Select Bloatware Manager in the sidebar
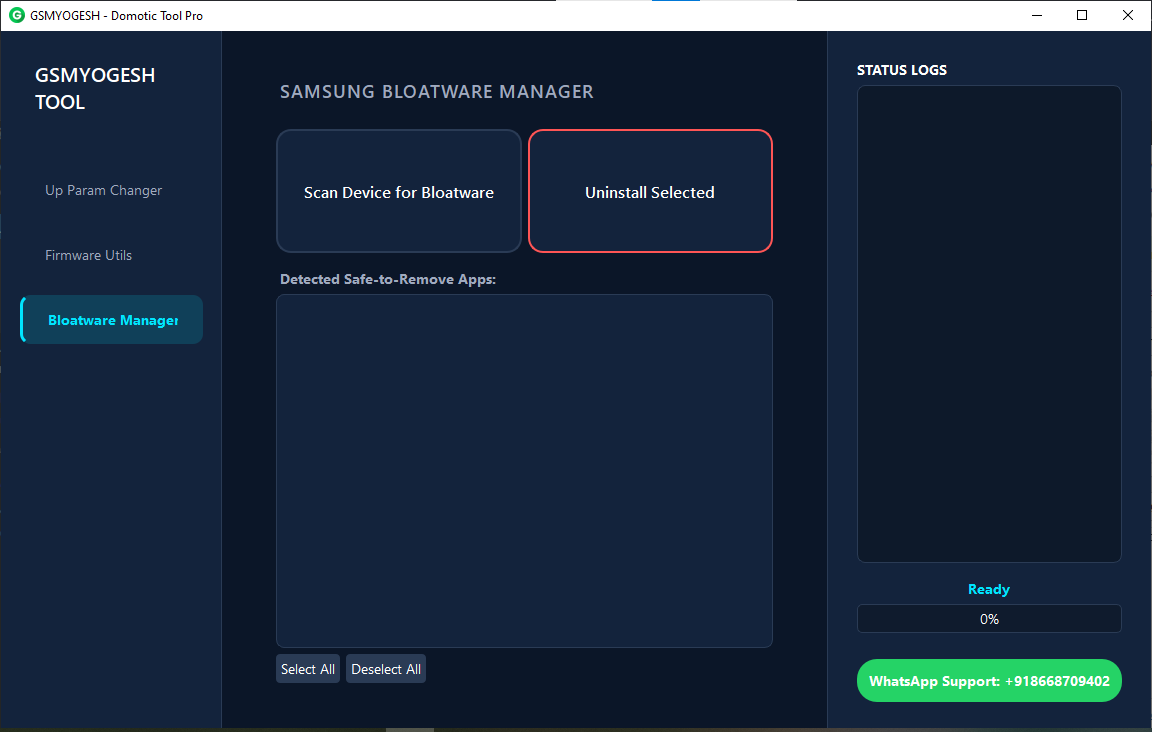The height and width of the screenshot is (732, 1152). (x=112, y=320)
